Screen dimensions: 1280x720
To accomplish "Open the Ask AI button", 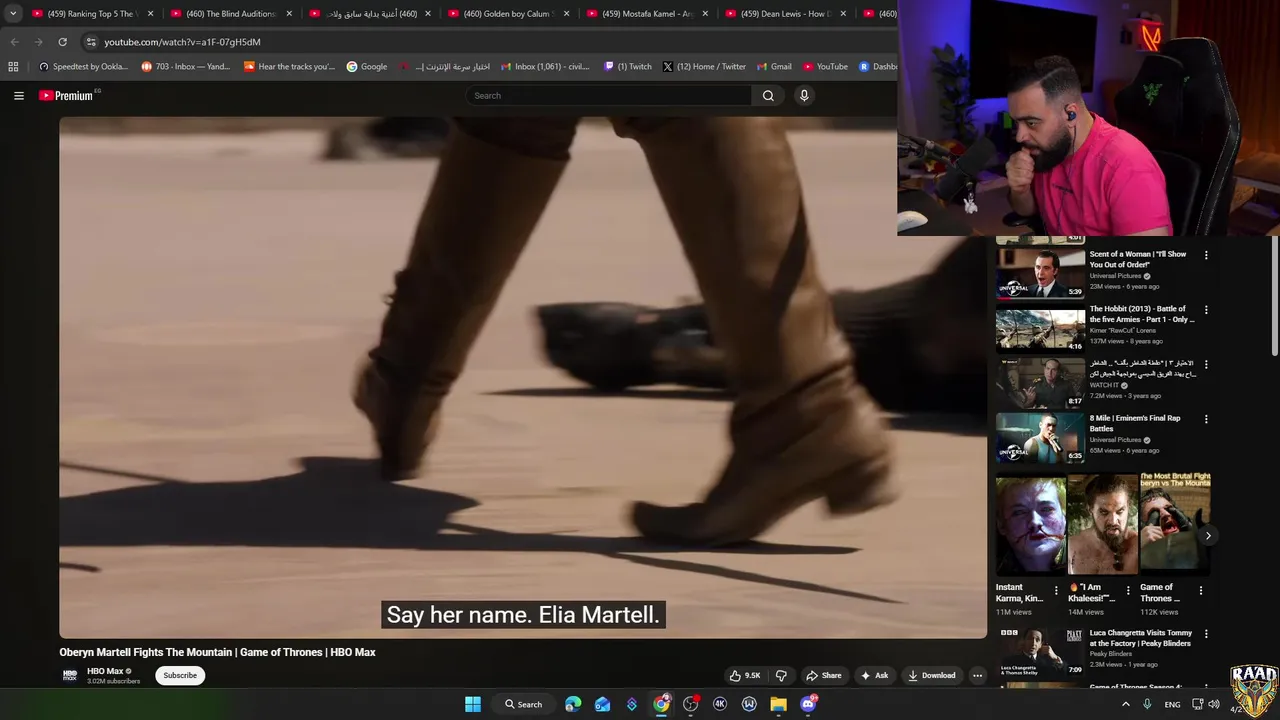I will (x=874, y=675).
